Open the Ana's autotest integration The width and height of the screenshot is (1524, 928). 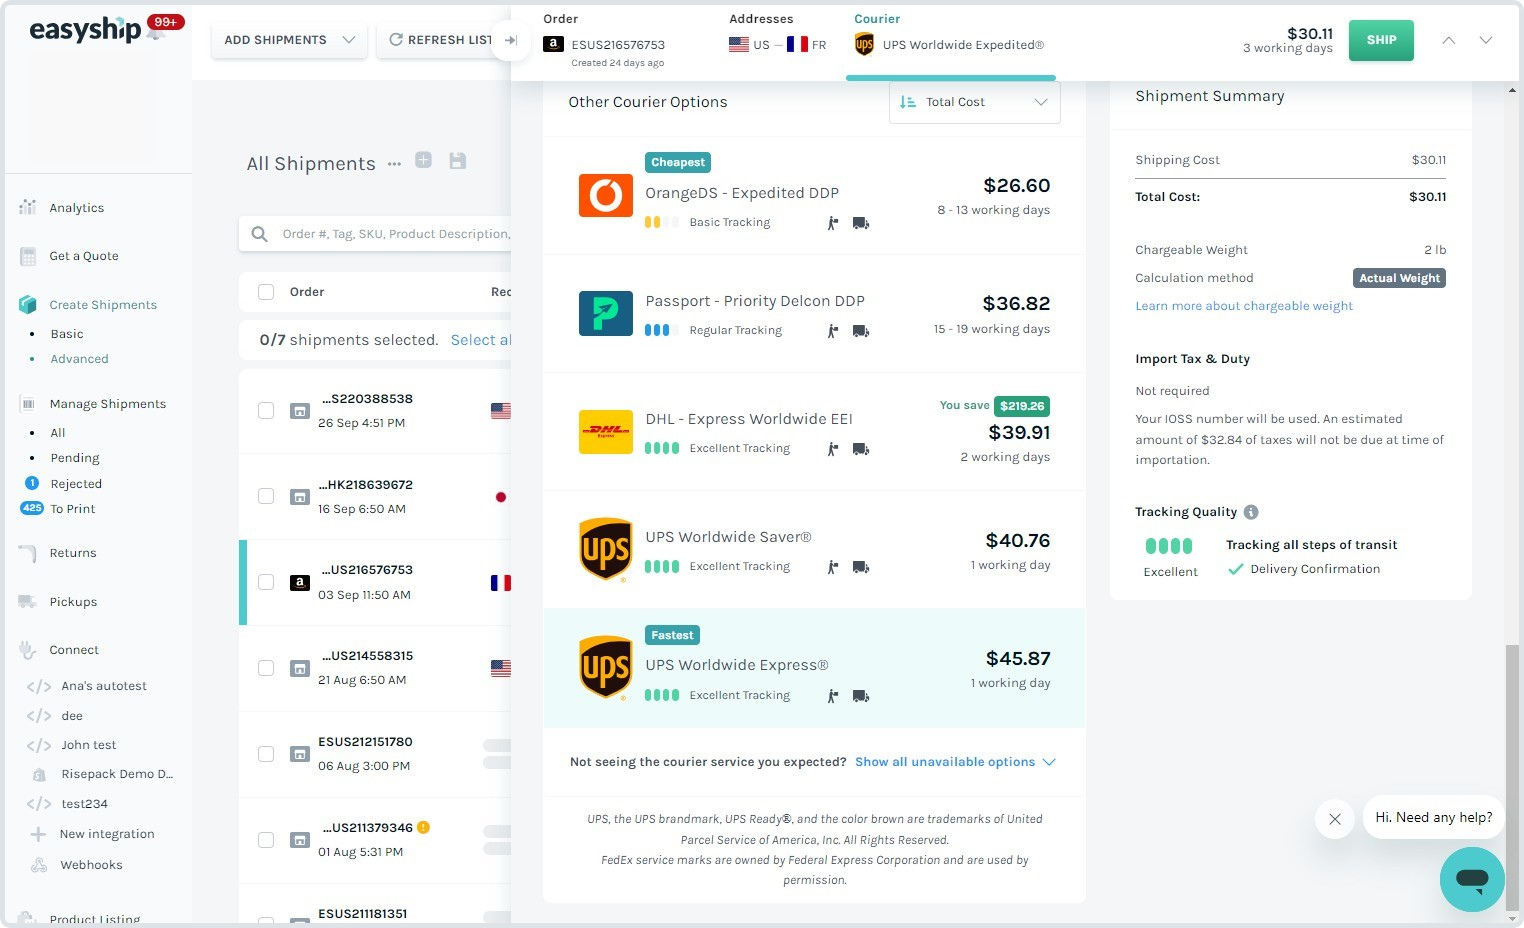point(104,686)
